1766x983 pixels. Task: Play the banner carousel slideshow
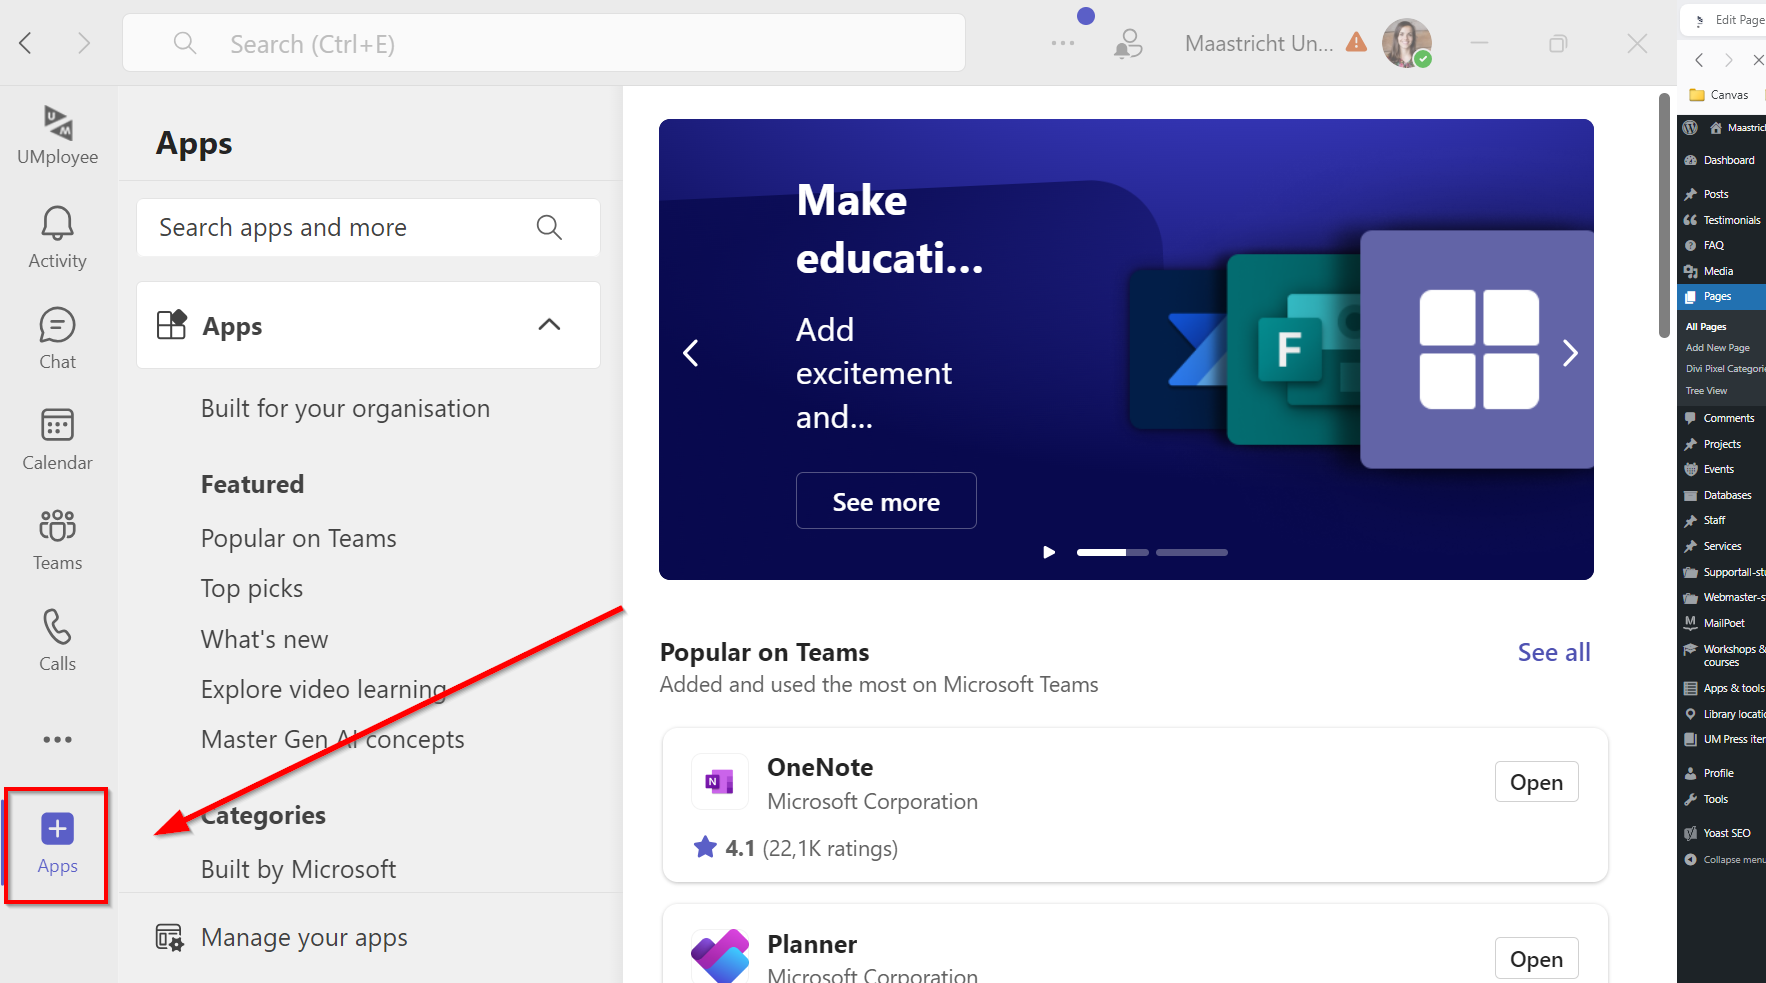coord(1049,552)
